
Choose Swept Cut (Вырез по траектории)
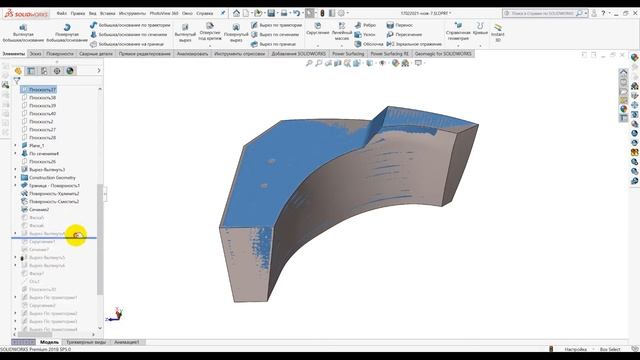pyautogui.click(x=276, y=25)
